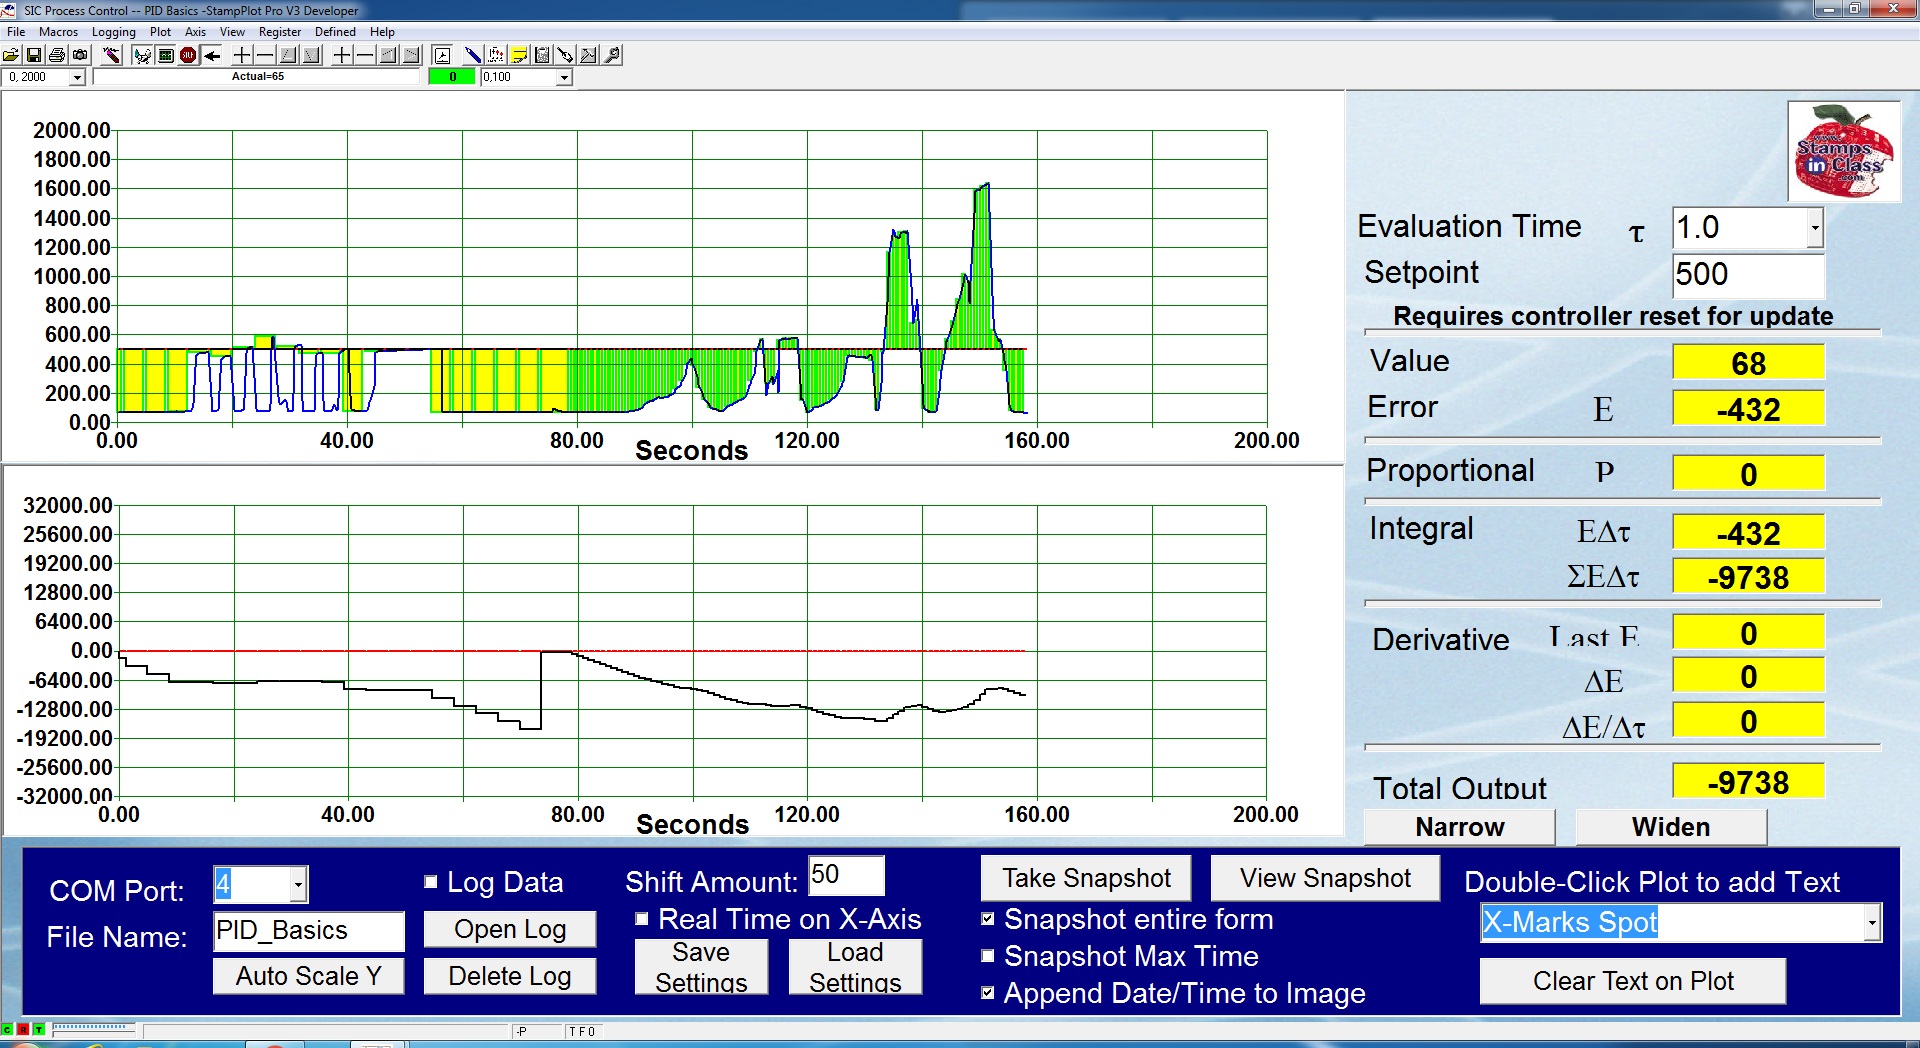Screen dimensions: 1920x1048
Task: Click the connect port plug icon
Action: click(143, 55)
